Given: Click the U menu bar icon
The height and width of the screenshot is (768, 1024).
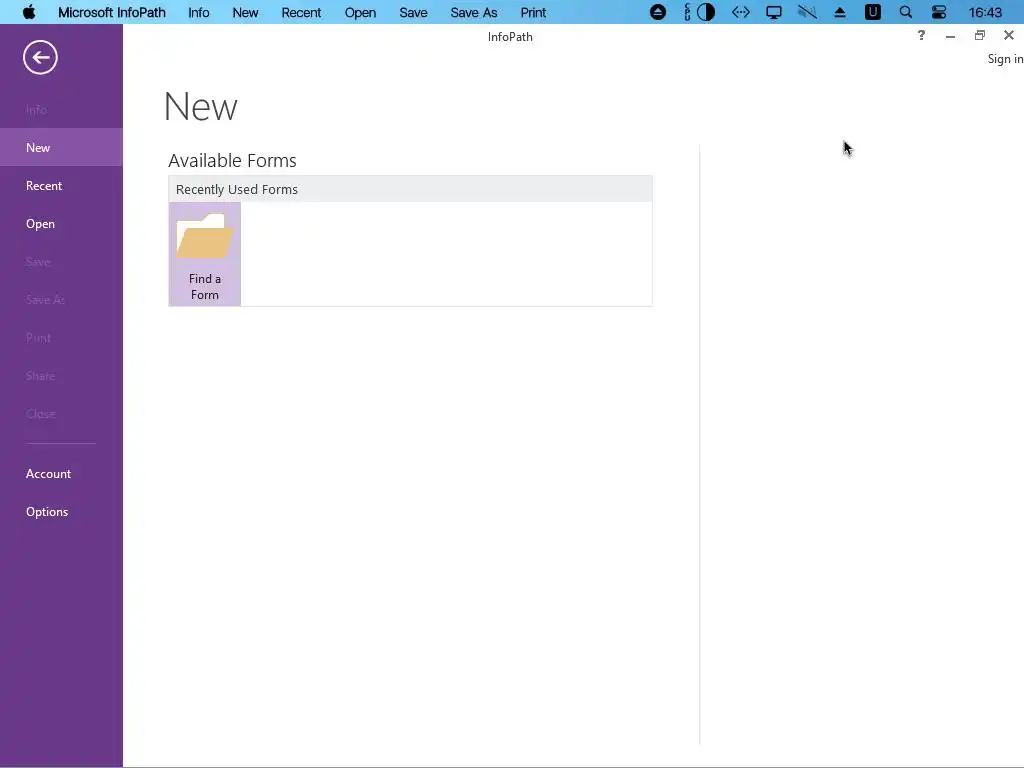Looking at the screenshot, I should [872, 12].
